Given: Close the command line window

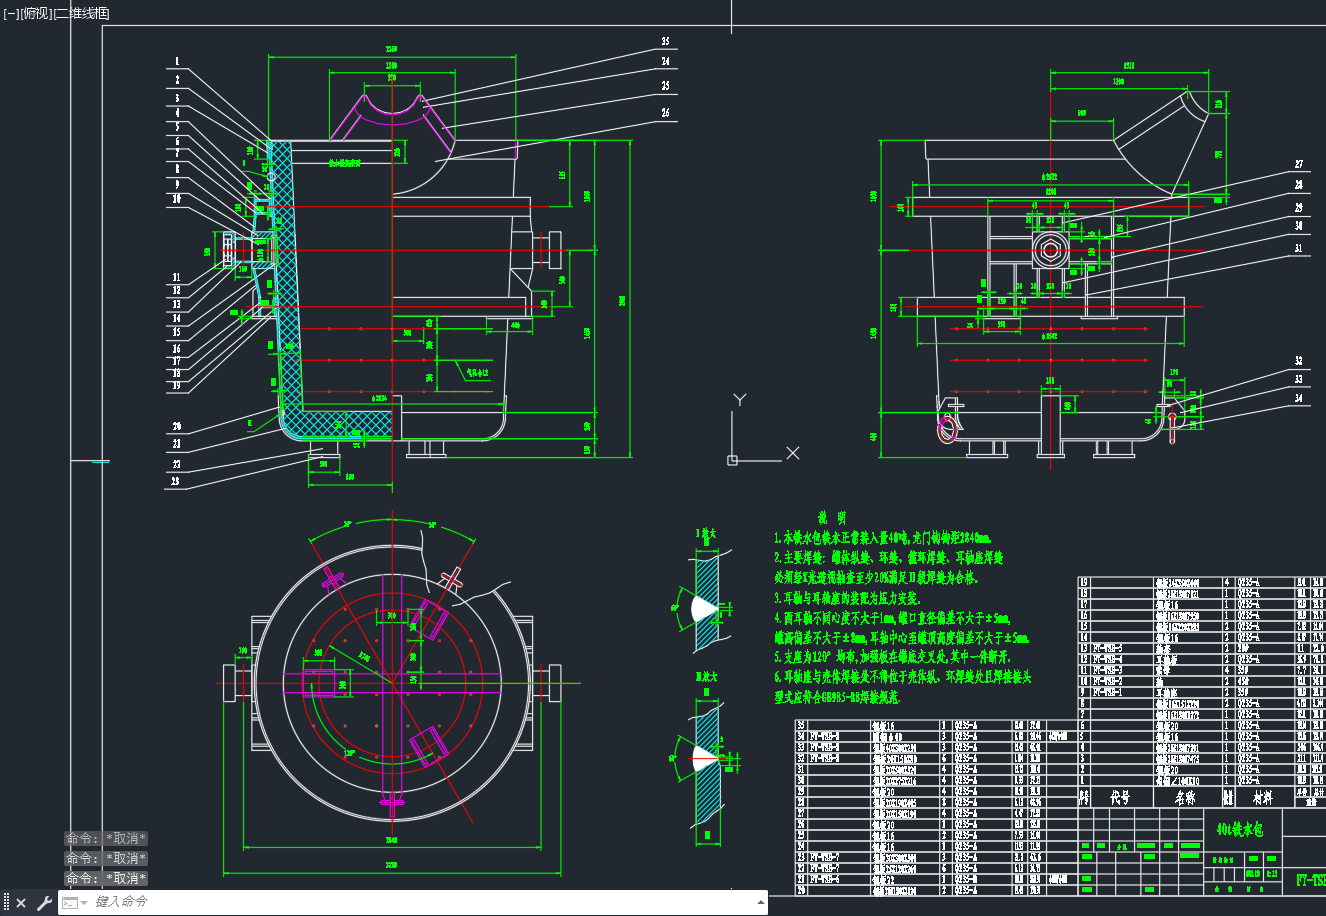Looking at the screenshot, I should tap(21, 903).
